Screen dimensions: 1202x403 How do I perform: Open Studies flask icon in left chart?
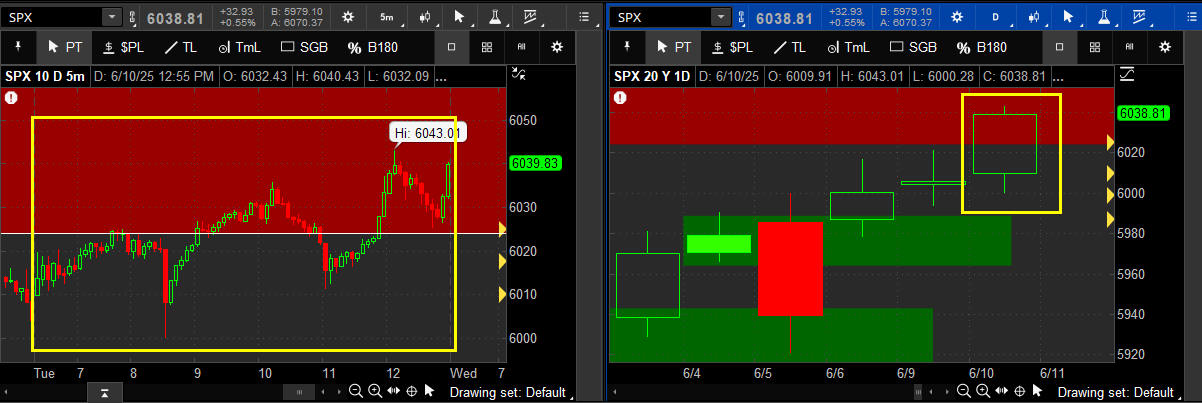pyautogui.click(x=493, y=17)
